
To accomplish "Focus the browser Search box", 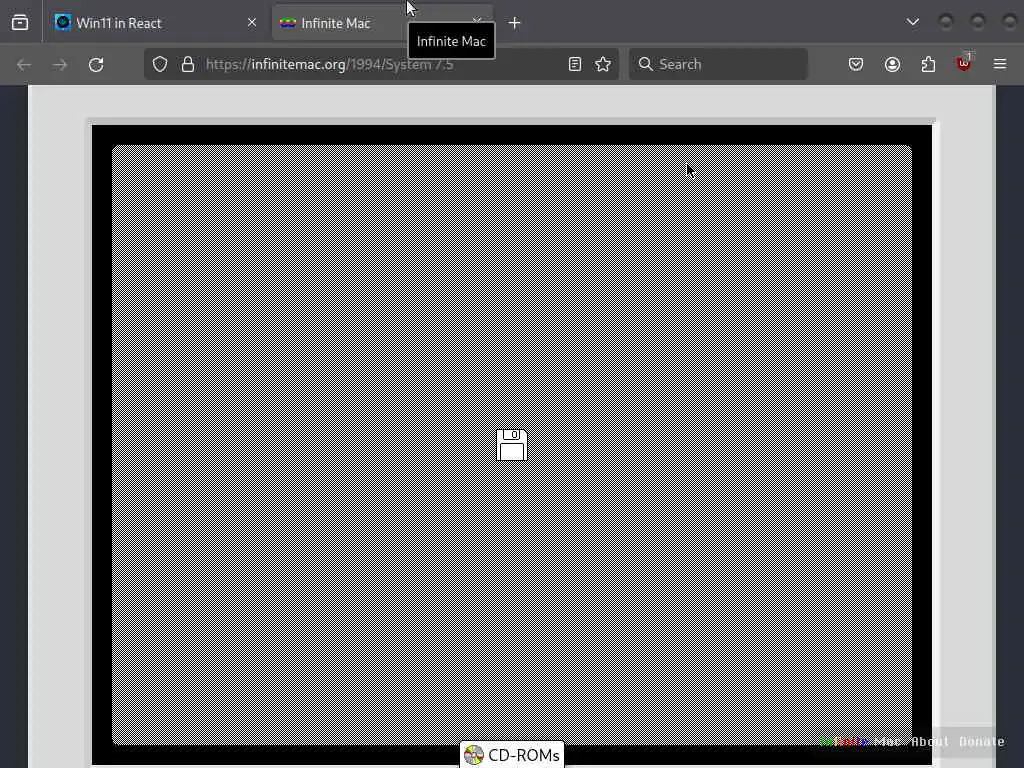I will click(718, 64).
